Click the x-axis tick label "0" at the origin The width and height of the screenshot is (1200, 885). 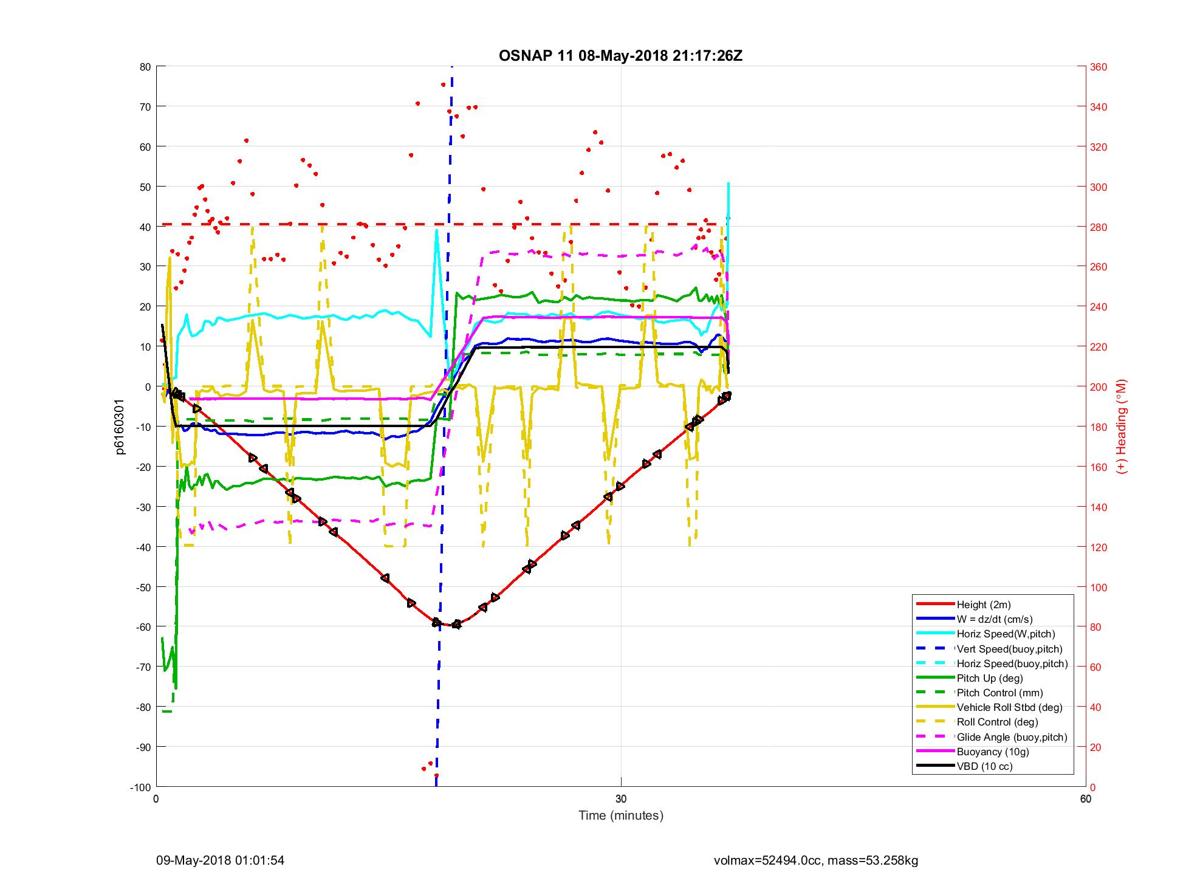(x=157, y=799)
